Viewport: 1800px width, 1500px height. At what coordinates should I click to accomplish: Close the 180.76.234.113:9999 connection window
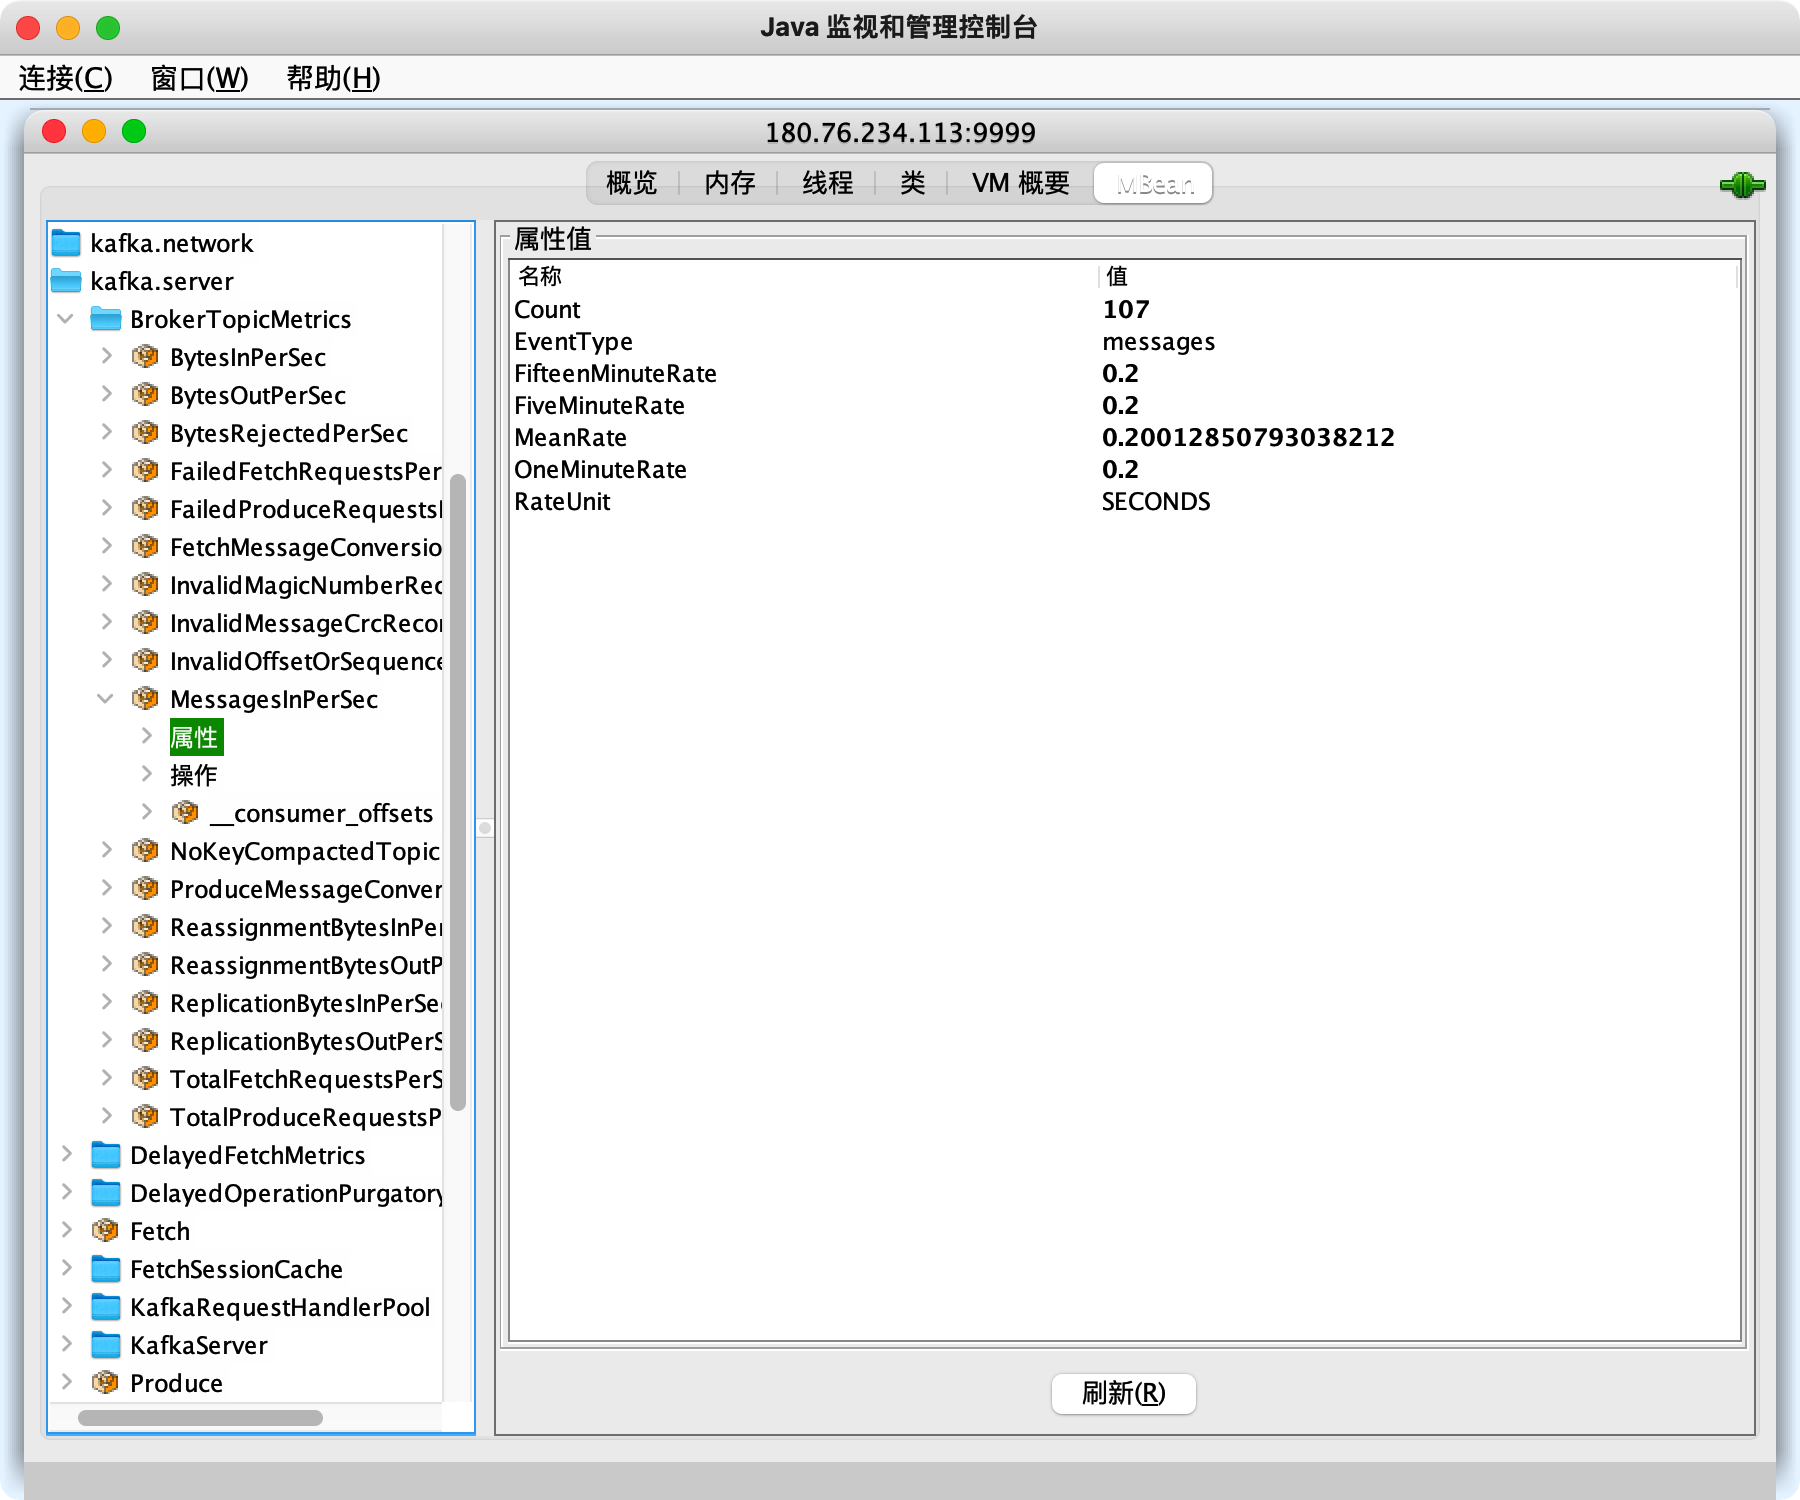coord(54,131)
